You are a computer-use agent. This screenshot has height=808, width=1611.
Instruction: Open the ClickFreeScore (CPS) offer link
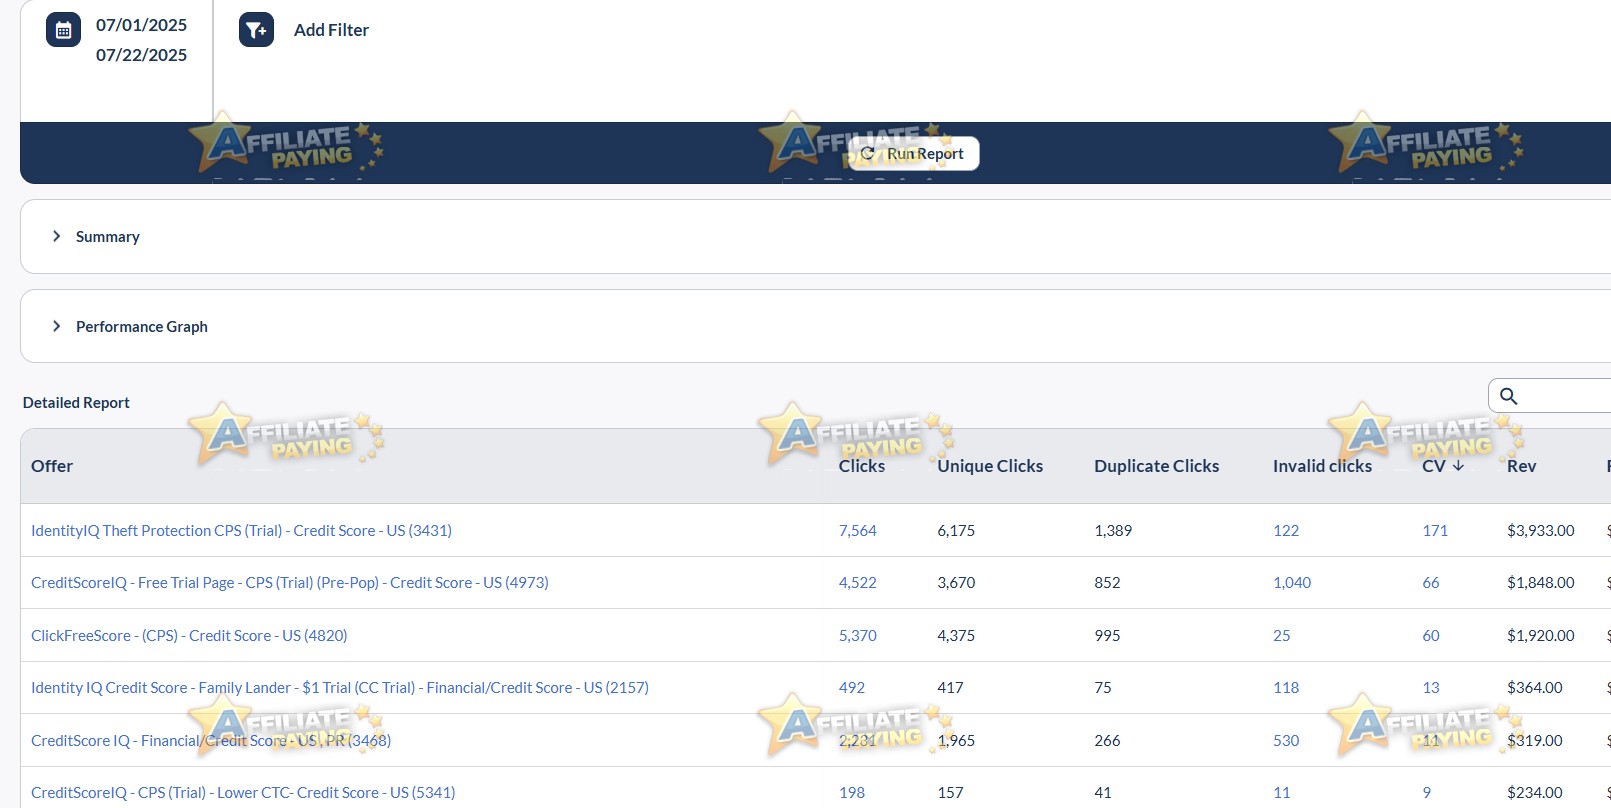[189, 635]
